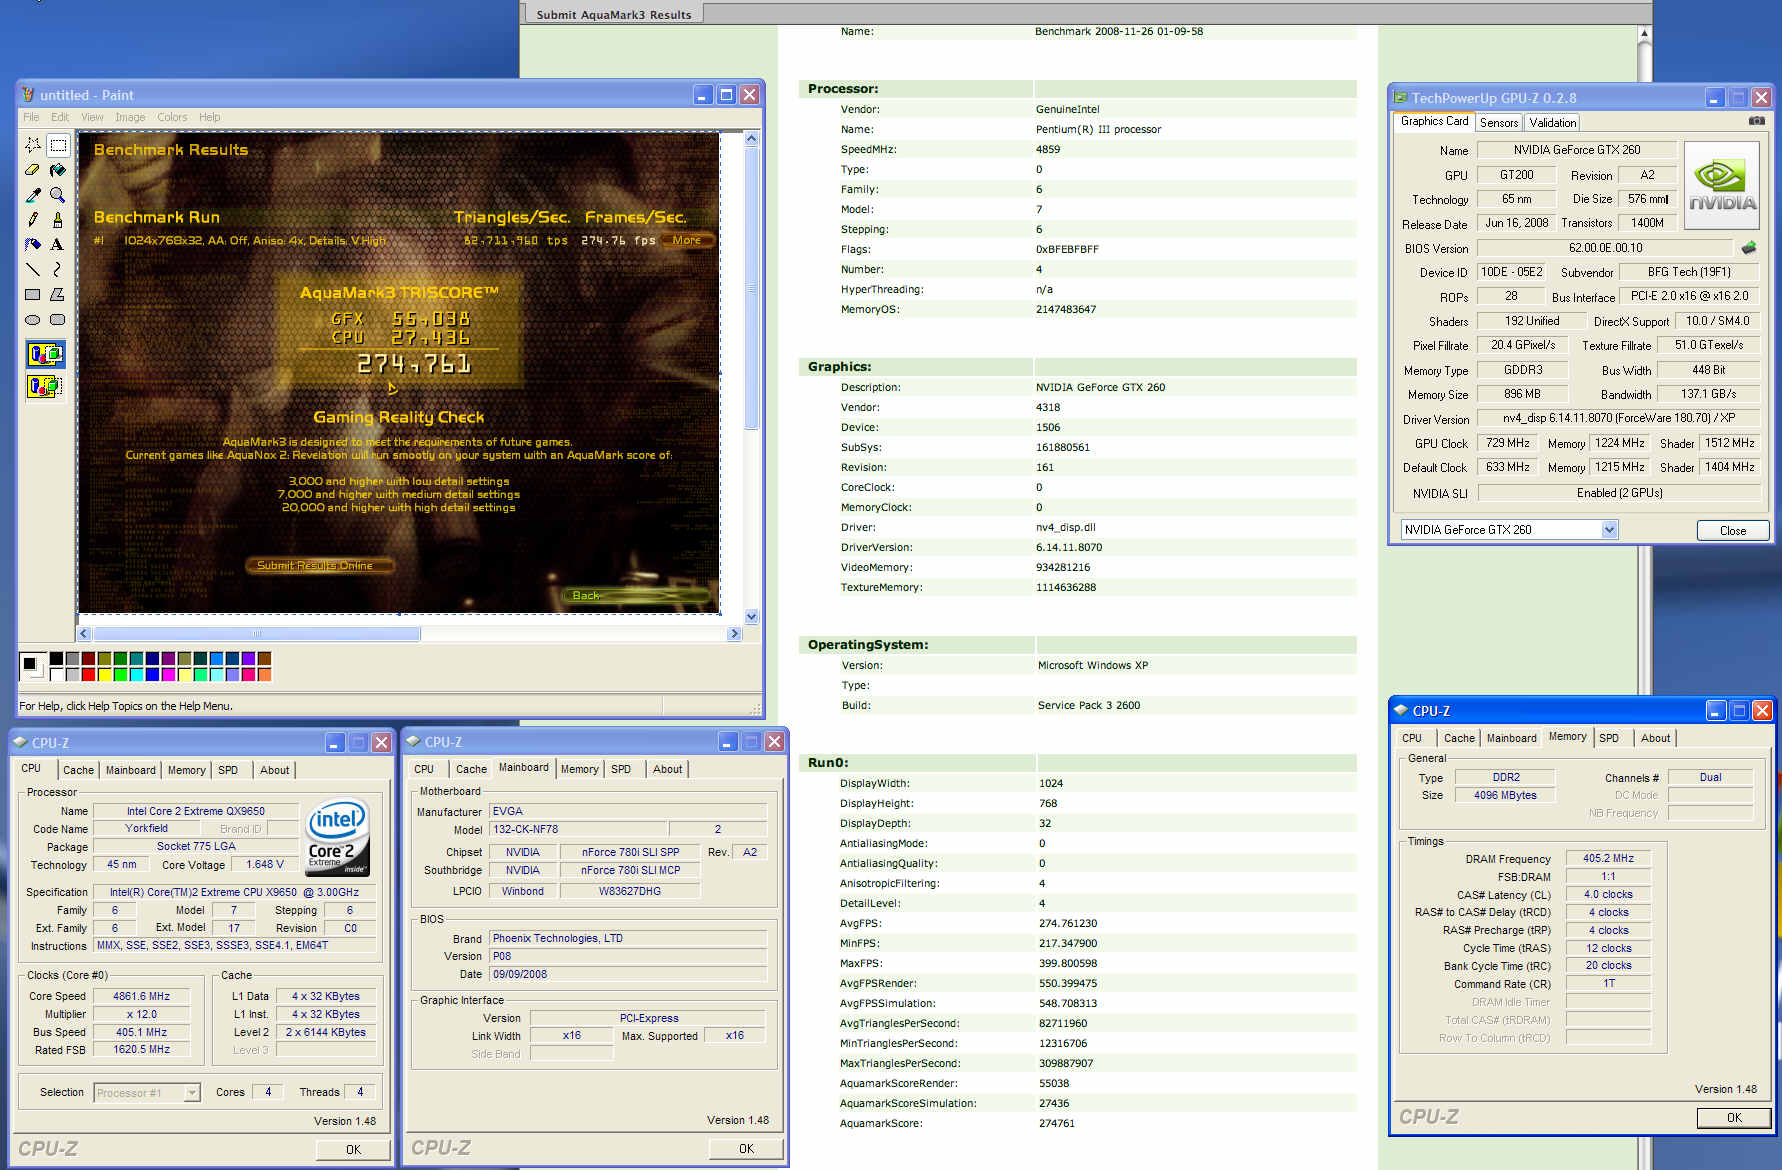Select the Submit AquaMark3 Results tab
Image resolution: width=1782 pixels, height=1170 pixels.
613,14
